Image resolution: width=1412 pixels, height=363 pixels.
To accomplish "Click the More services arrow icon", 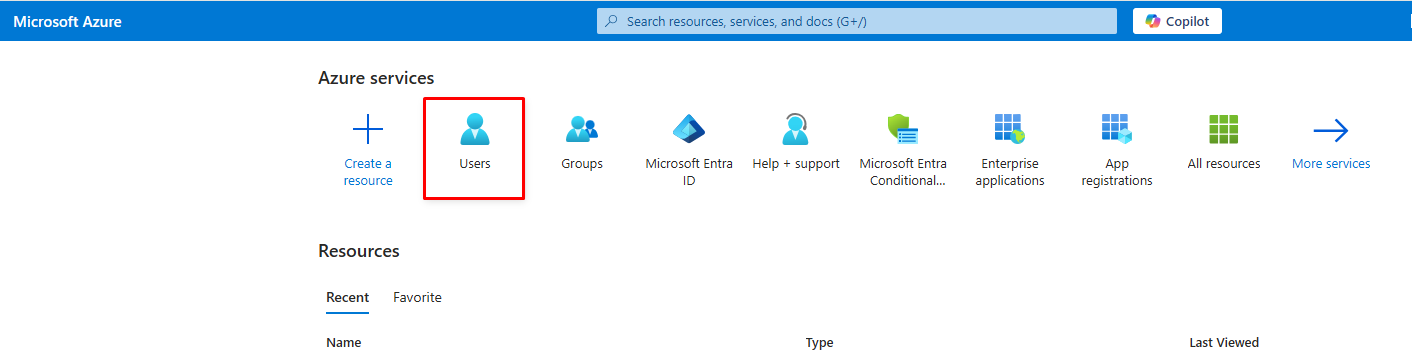I will [1331, 130].
